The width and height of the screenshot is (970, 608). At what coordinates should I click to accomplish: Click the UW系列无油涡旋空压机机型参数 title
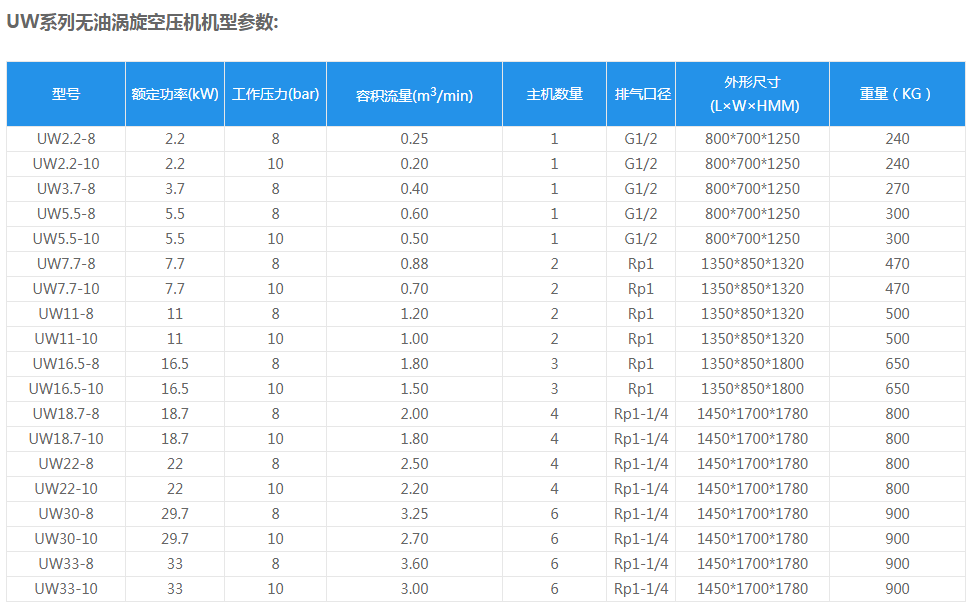142,22
